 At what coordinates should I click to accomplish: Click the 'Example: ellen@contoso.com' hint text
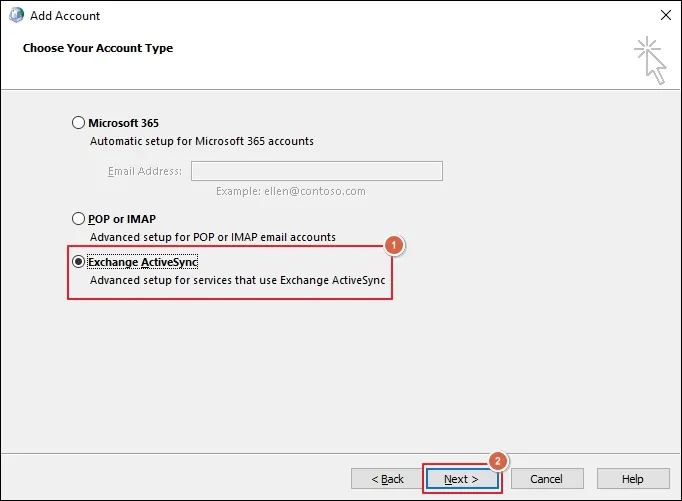click(291, 191)
